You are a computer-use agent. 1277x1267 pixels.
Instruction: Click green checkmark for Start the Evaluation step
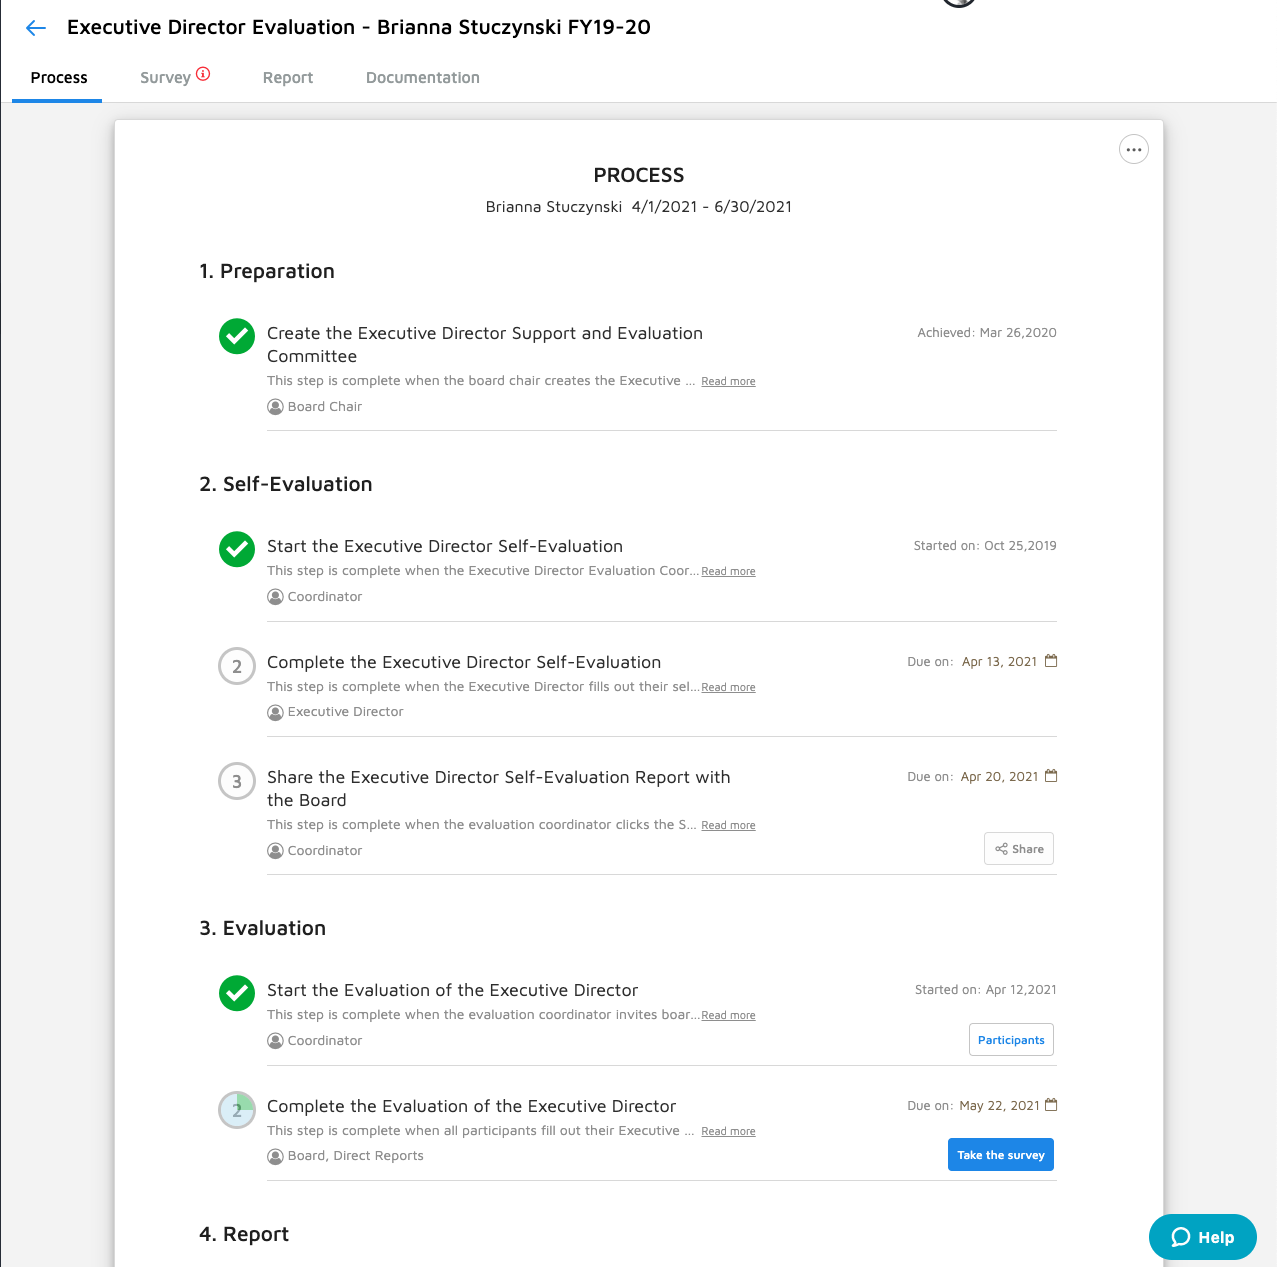pyautogui.click(x=237, y=993)
